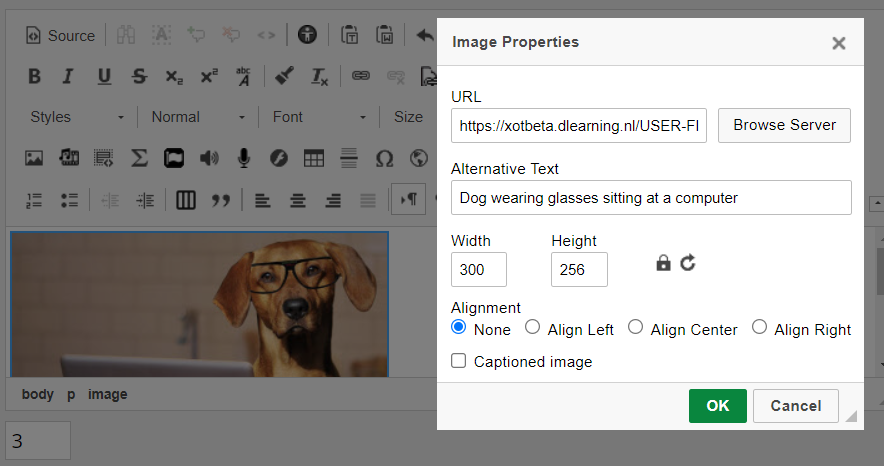The image size is (884, 466).
Task: Switch to Source view
Action: (x=60, y=35)
